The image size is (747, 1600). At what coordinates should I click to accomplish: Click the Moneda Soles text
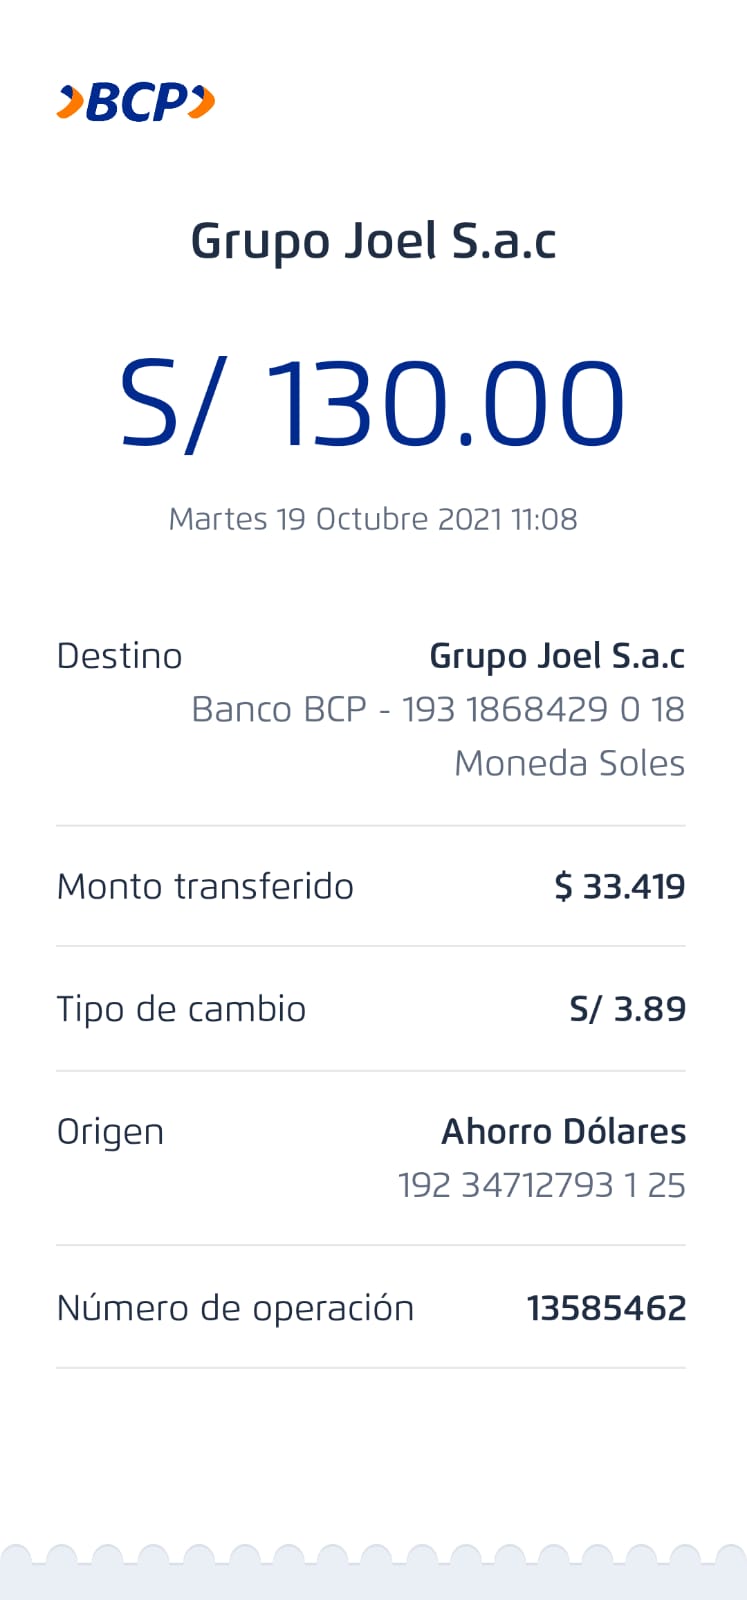click(x=569, y=763)
